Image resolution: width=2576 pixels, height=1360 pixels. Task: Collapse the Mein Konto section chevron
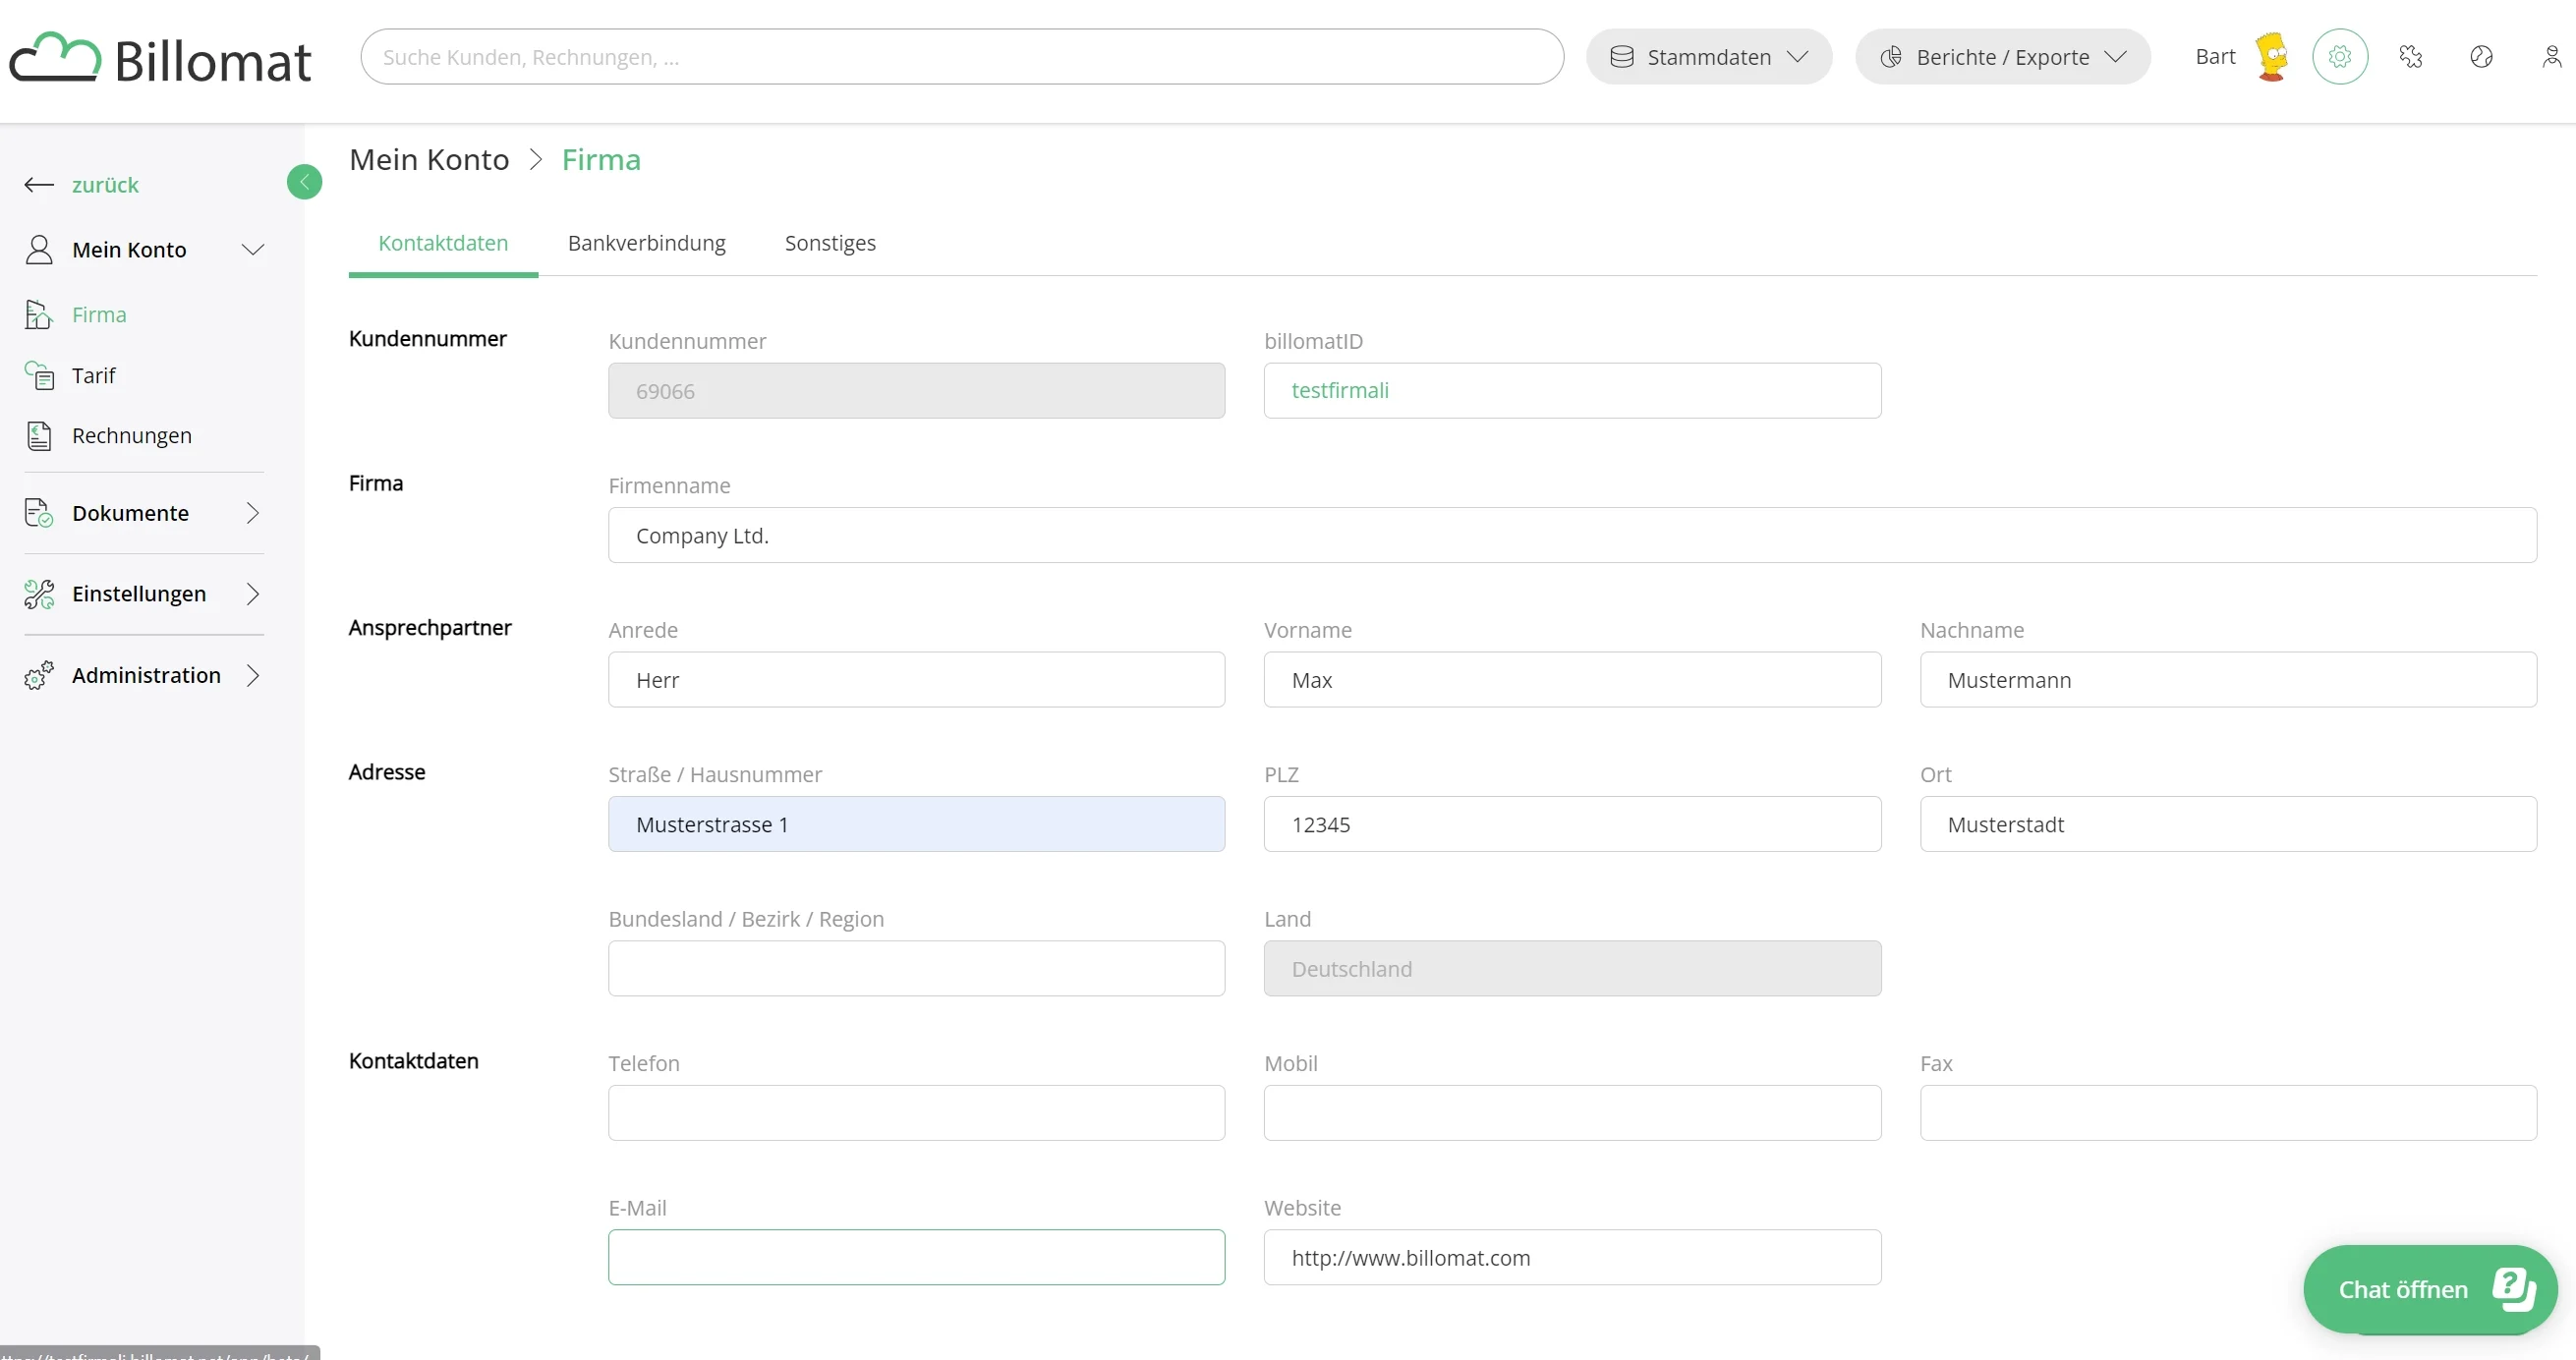[x=253, y=250]
